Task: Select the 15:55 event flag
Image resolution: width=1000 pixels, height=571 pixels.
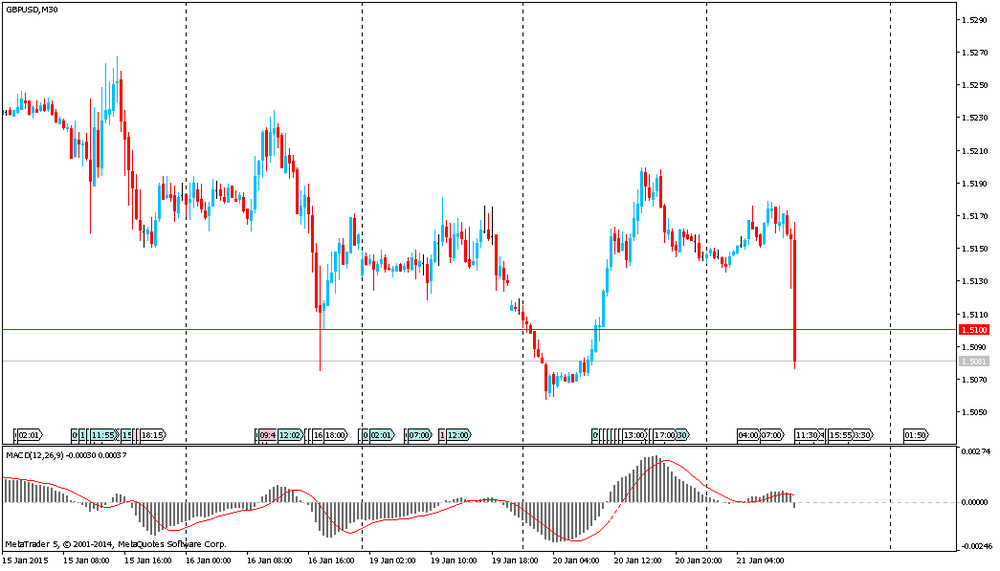Action: click(x=840, y=435)
